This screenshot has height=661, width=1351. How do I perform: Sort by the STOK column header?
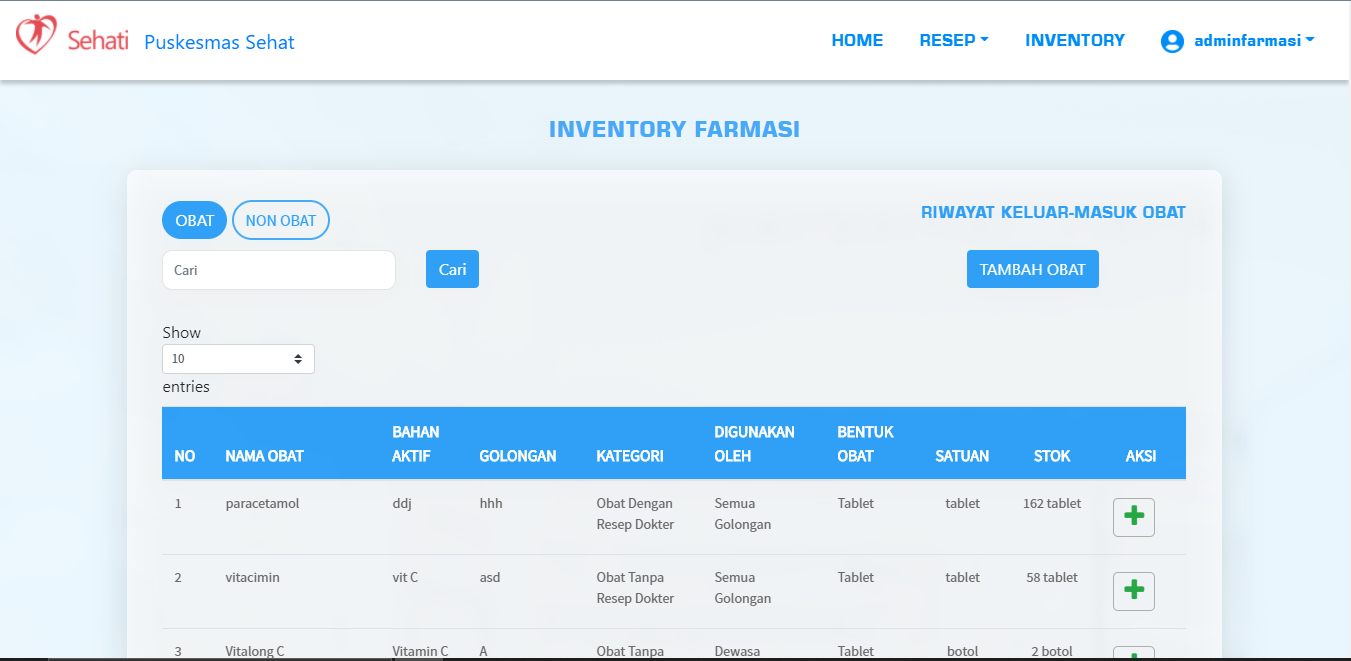[1051, 456]
